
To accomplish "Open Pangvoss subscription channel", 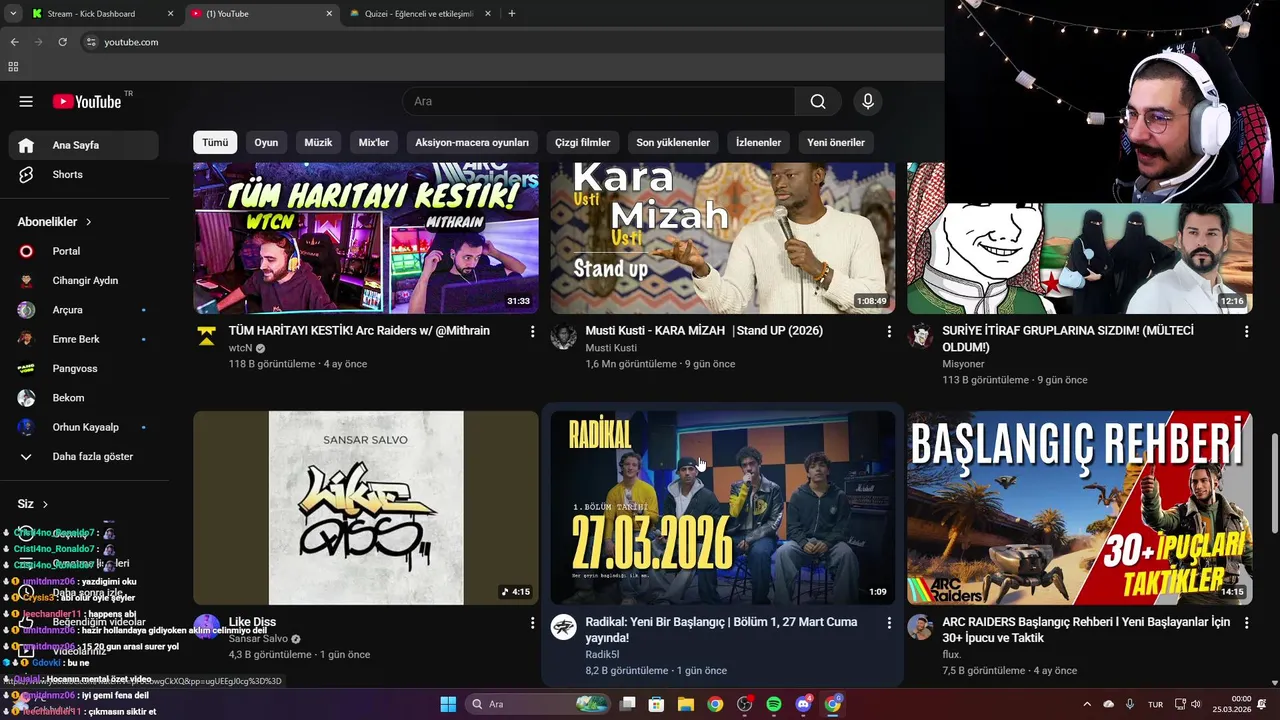I will point(84,368).
